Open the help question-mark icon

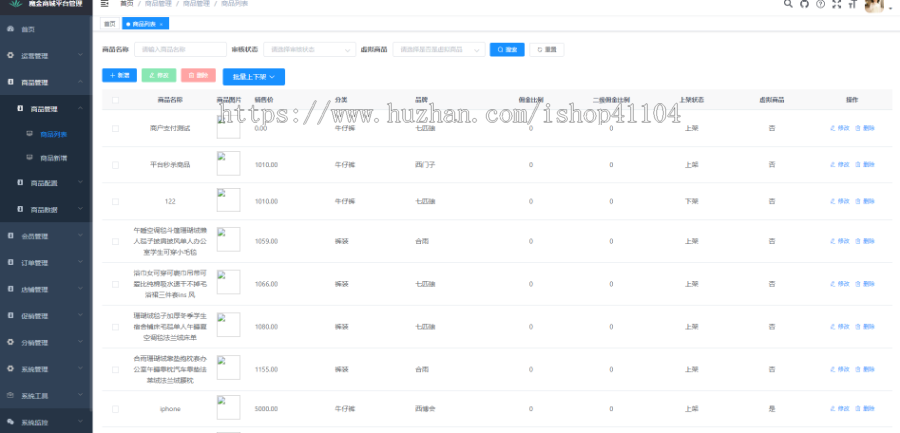point(820,3)
